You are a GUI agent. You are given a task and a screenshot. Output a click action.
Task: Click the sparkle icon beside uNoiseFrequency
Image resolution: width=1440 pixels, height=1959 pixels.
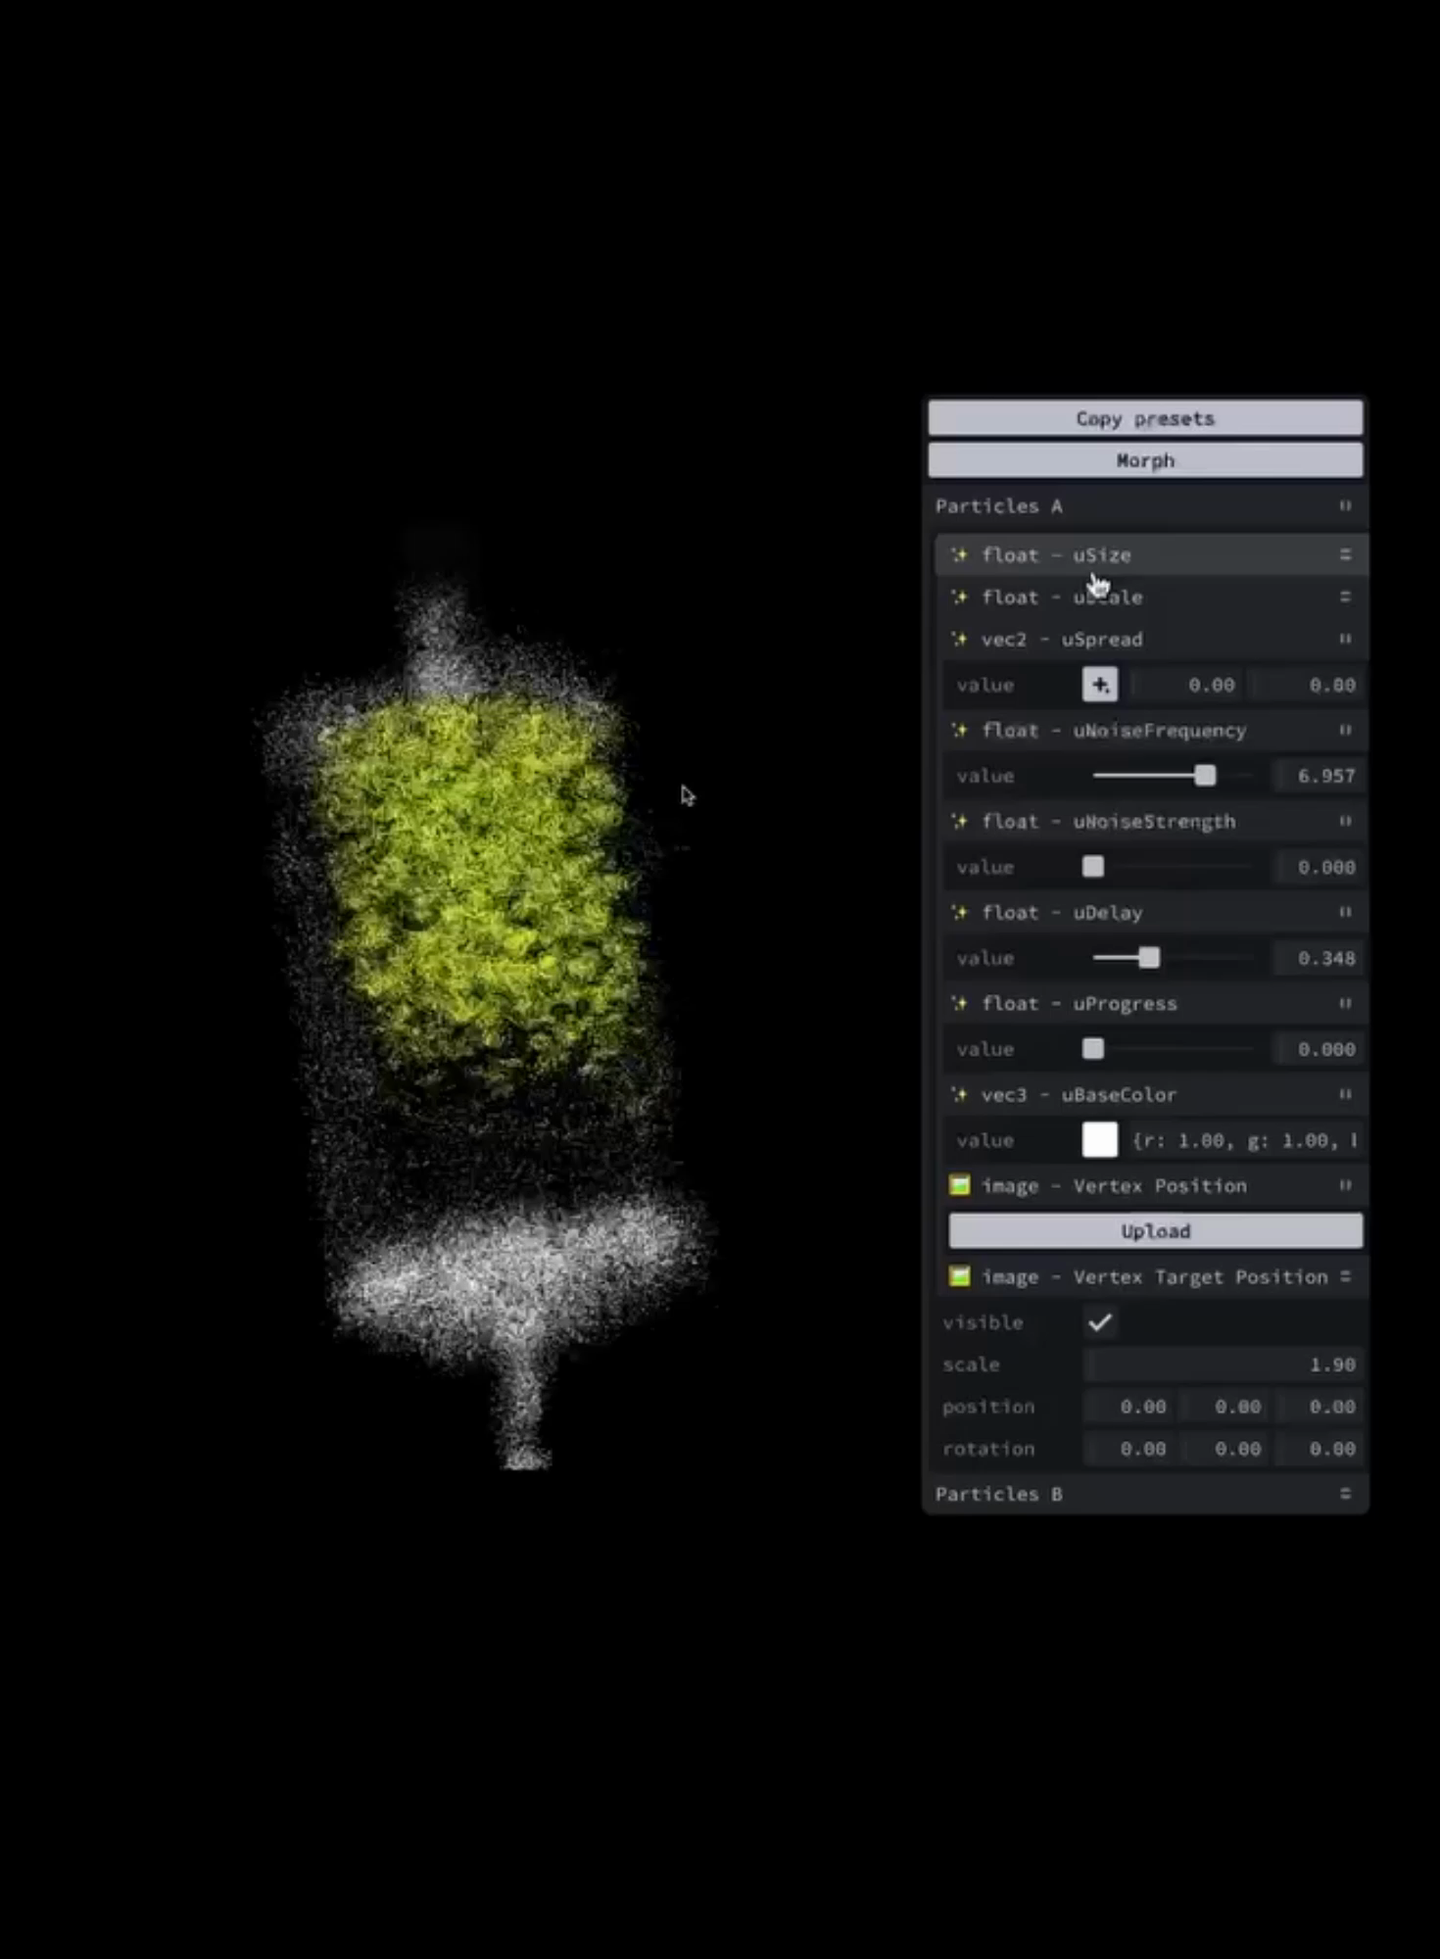(x=959, y=730)
